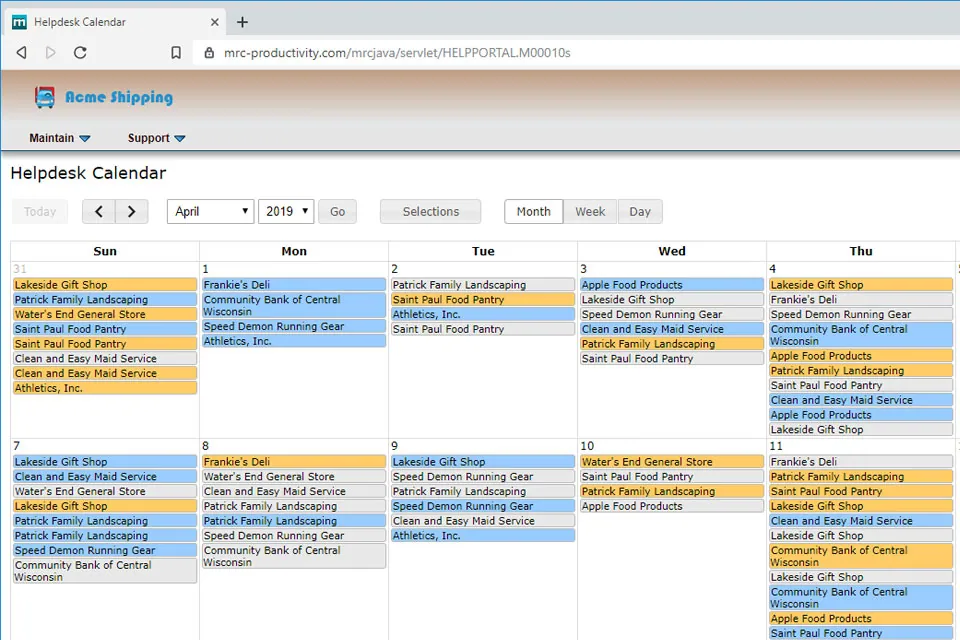Open Frankie's Deli entry on April 4
The height and width of the screenshot is (640, 960).
point(861,299)
